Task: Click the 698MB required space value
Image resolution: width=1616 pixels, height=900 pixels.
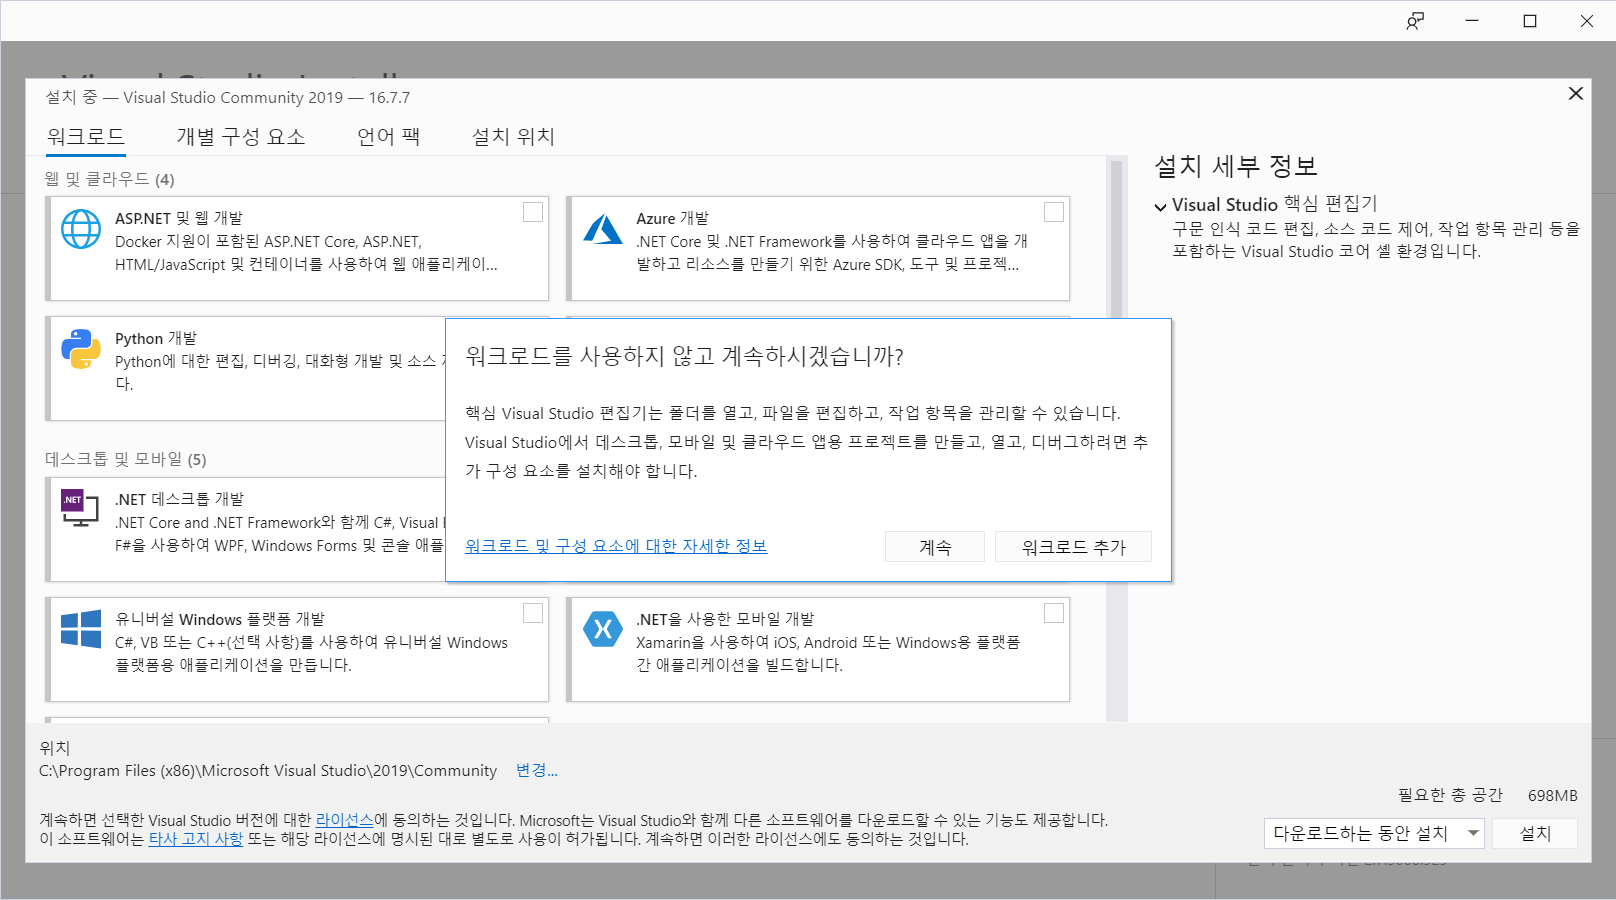Action: click(1552, 795)
